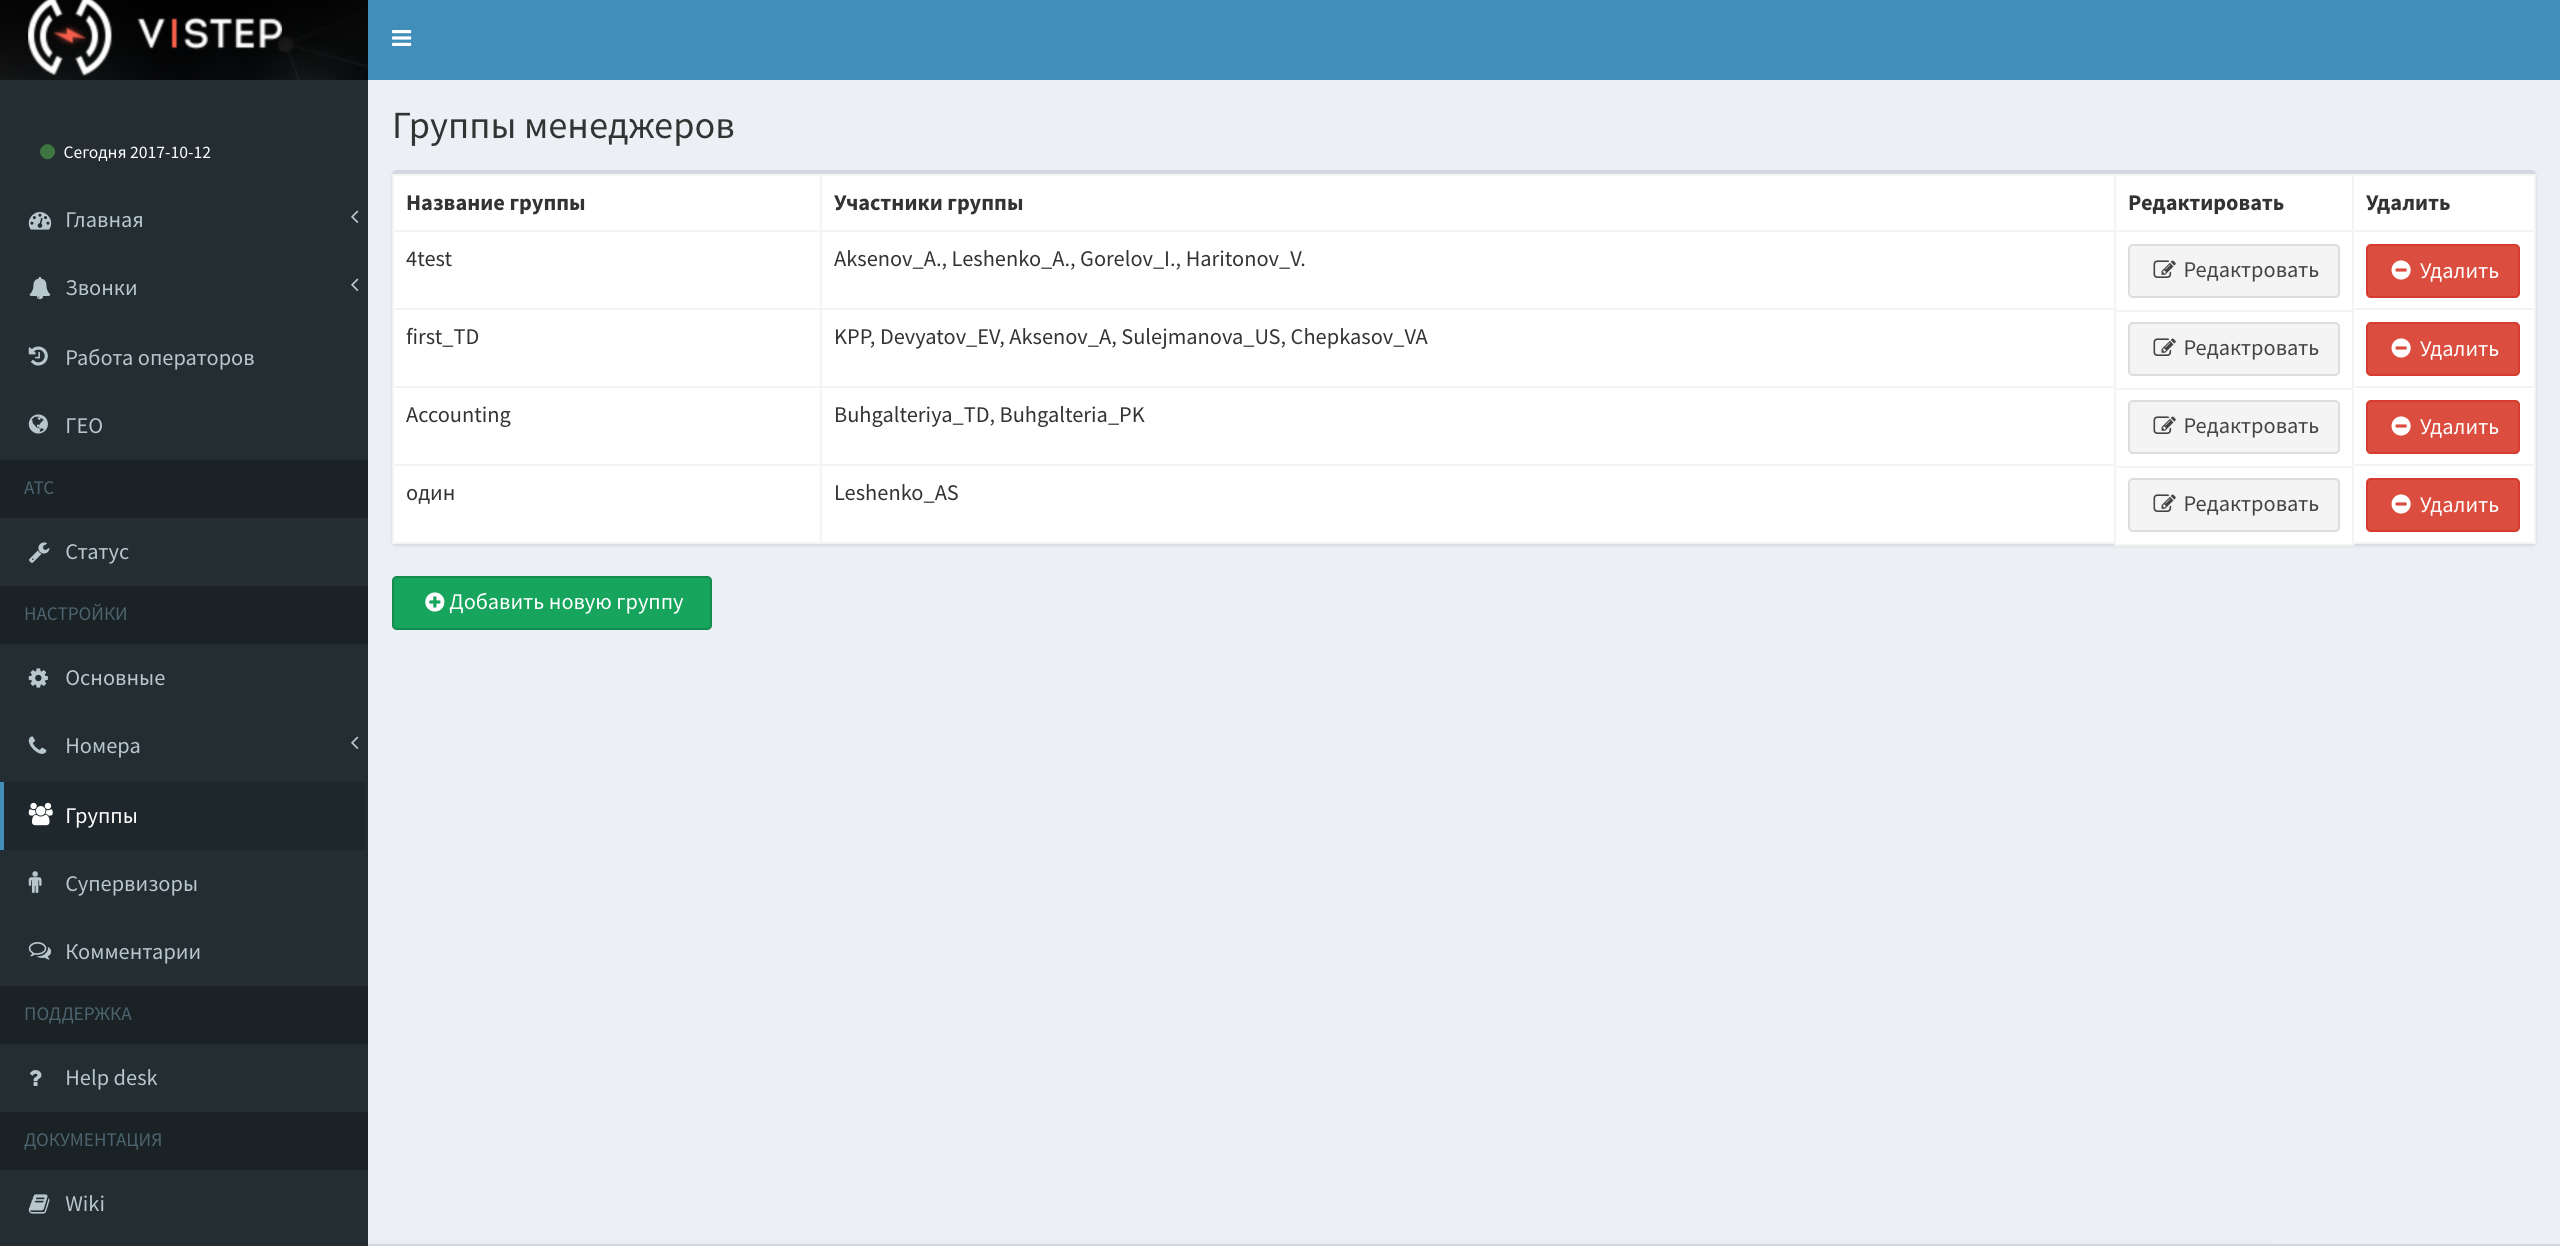Click the gear icon beside Основные
The image size is (2560, 1246).
pos(39,677)
